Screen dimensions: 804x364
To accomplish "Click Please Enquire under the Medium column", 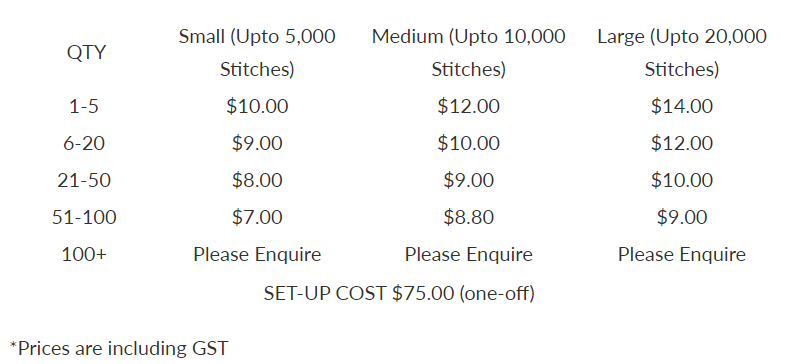I will 468,254.
